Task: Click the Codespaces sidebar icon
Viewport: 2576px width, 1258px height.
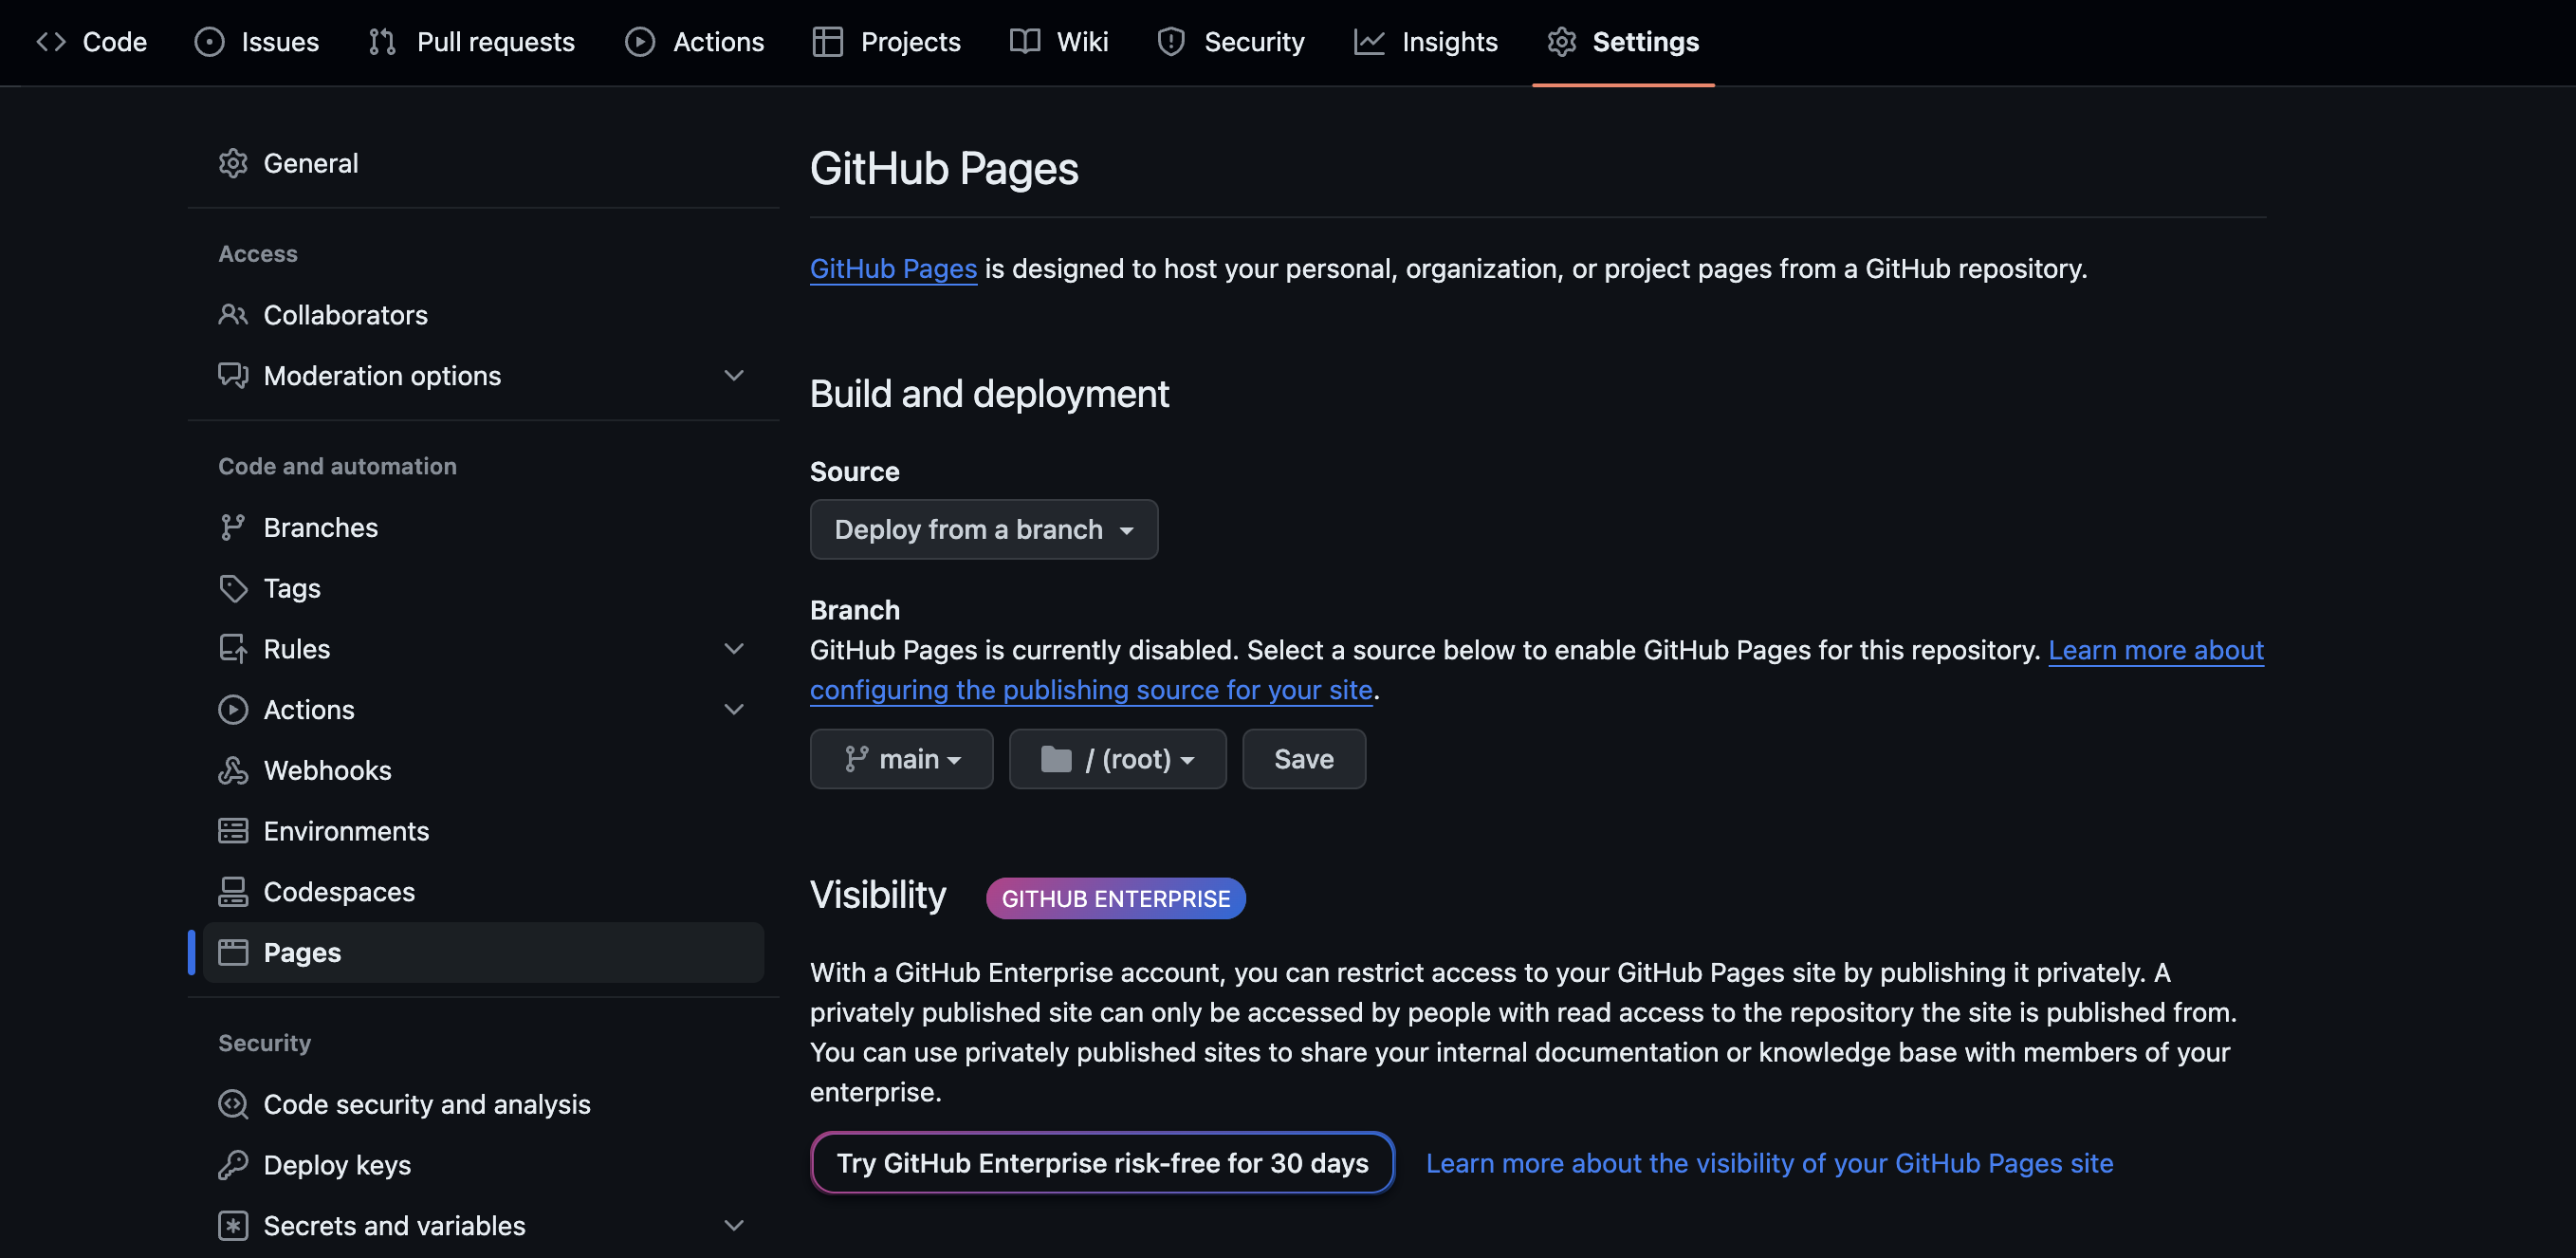Action: click(x=233, y=891)
